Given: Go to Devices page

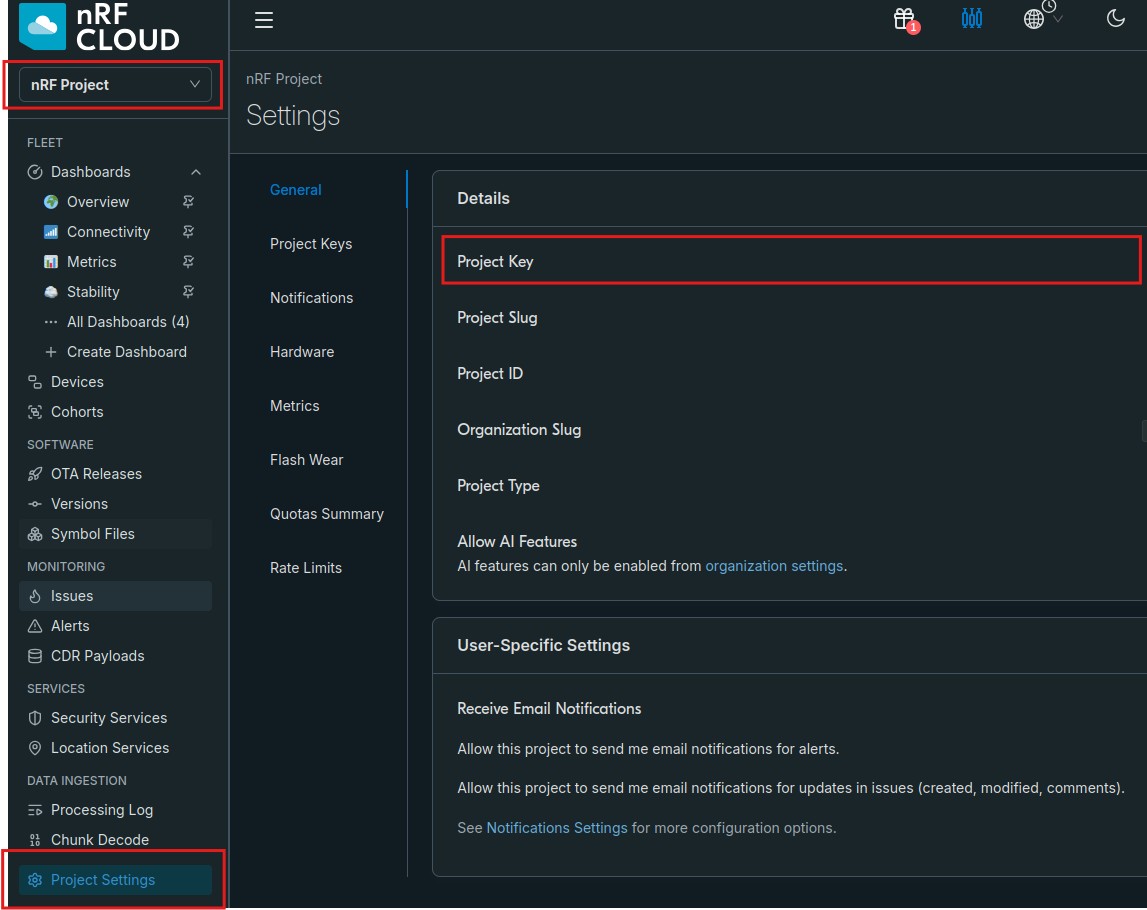Looking at the screenshot, I should pyautogui.click(x=77, y=382).
